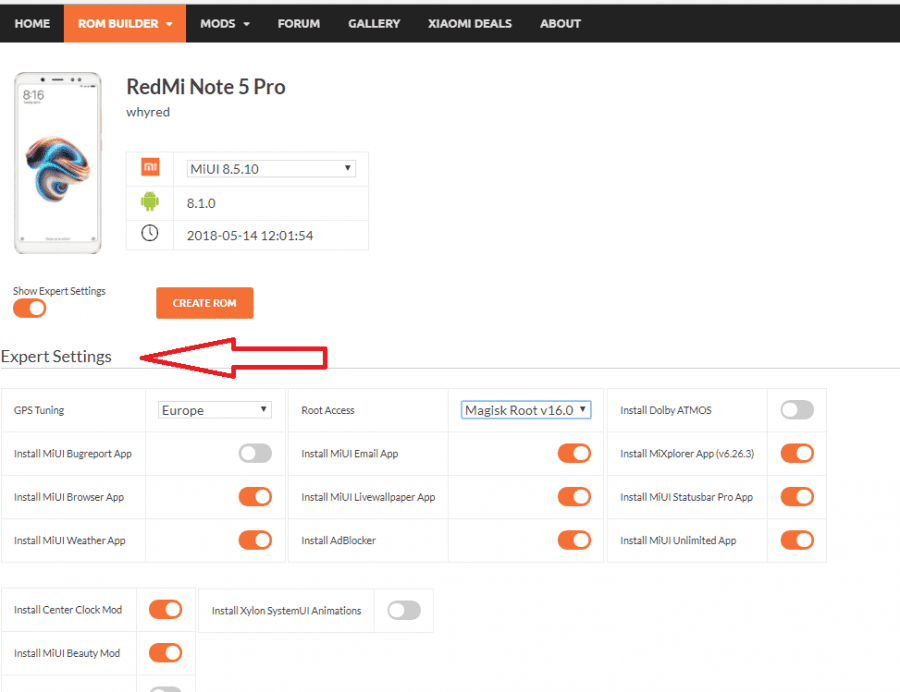
Task: Click the clock build date icon
Action: pyautogui.click(x=150, y=233)
